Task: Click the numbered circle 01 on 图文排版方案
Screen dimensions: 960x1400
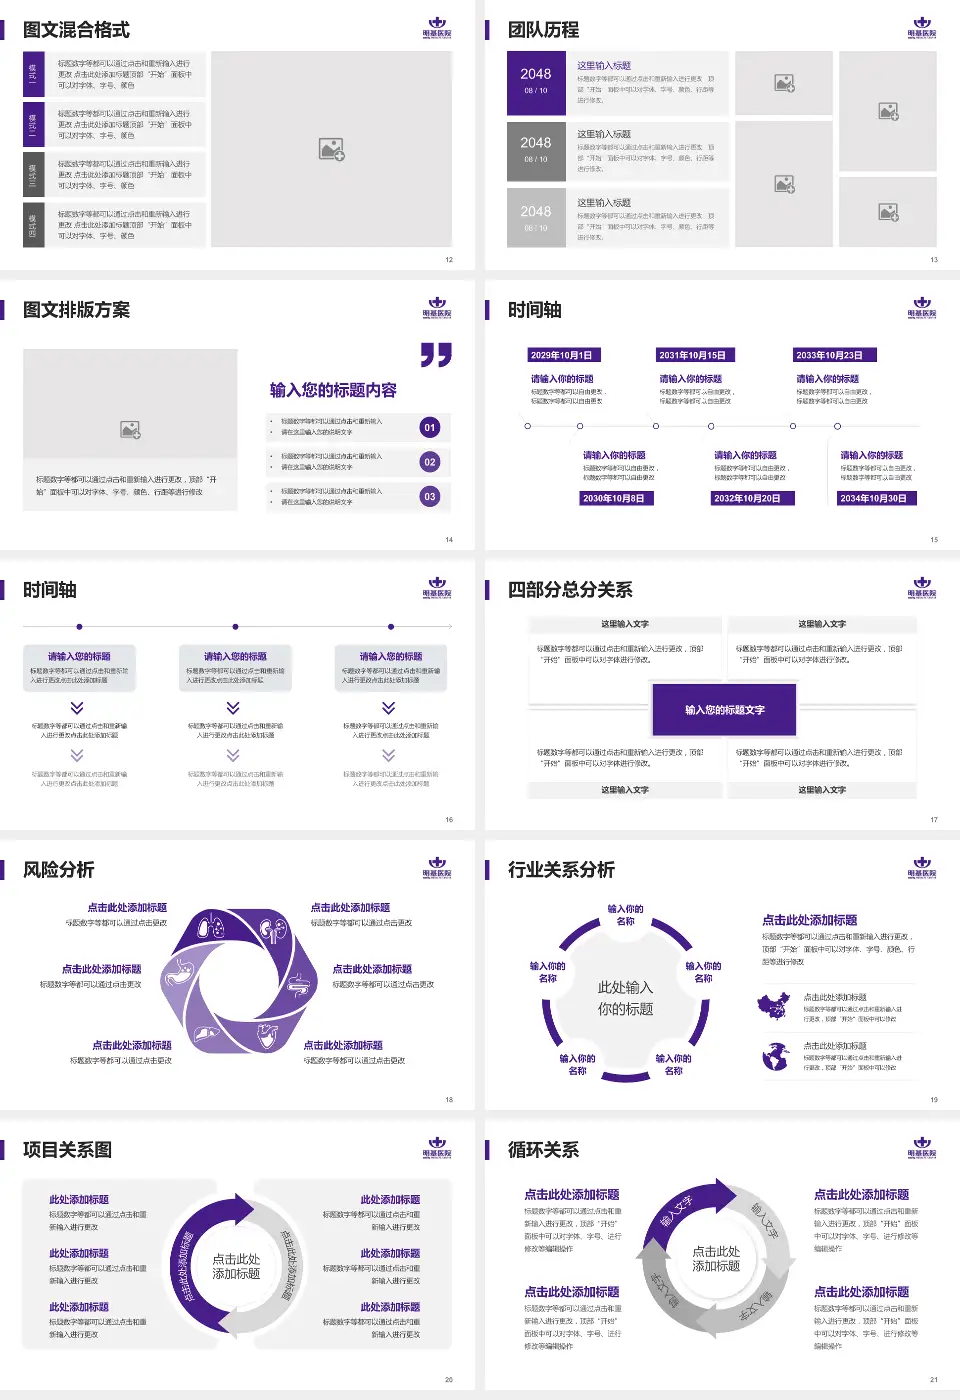Action: [x=430, y=427]
